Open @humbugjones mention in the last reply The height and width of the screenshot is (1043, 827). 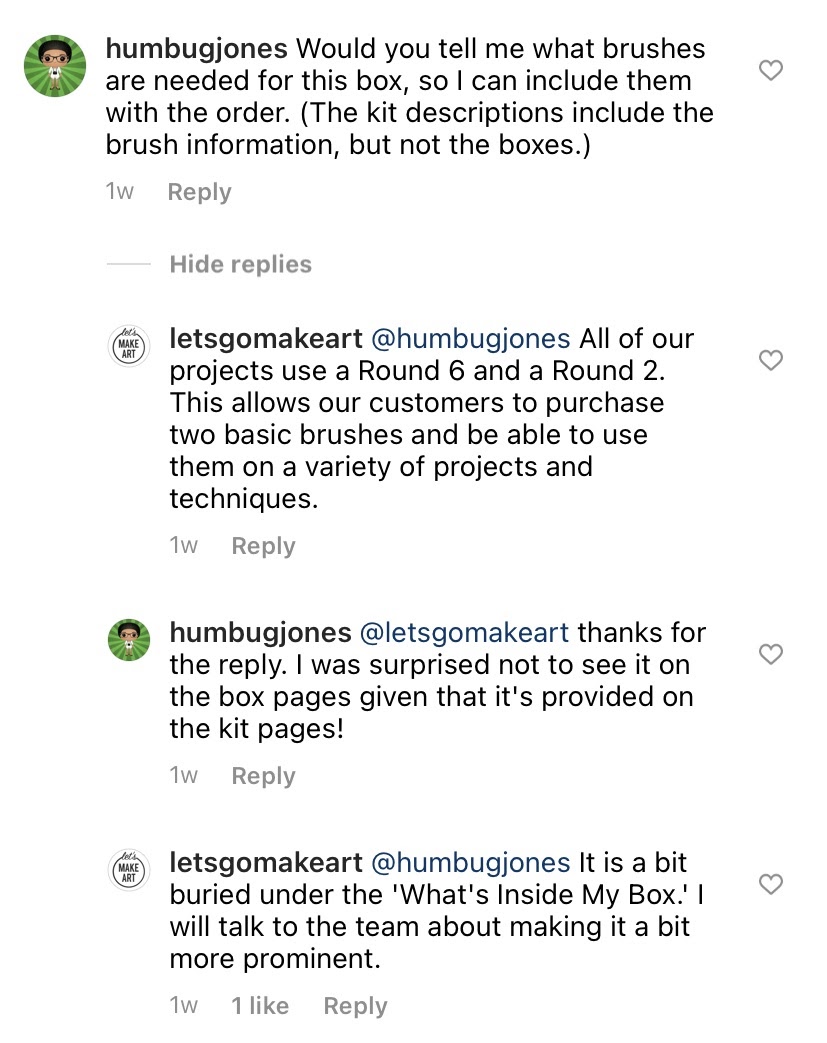pyautogui.click(x=470, y=863)
